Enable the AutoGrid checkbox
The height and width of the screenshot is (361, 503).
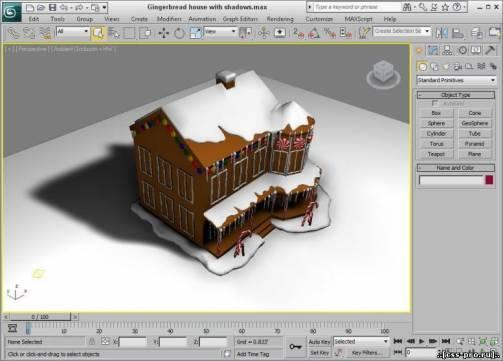435,103
